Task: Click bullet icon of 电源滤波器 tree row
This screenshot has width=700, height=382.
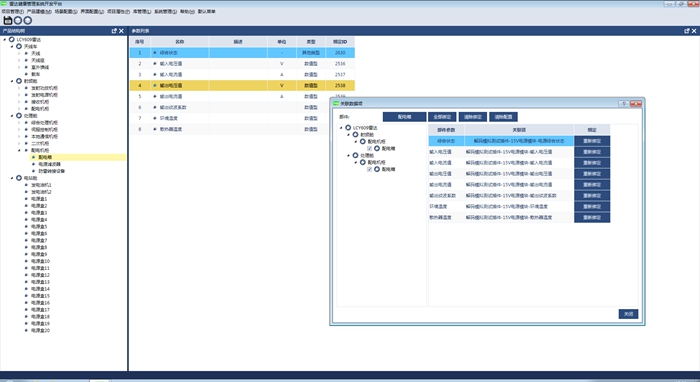Action: coord(33,164)
